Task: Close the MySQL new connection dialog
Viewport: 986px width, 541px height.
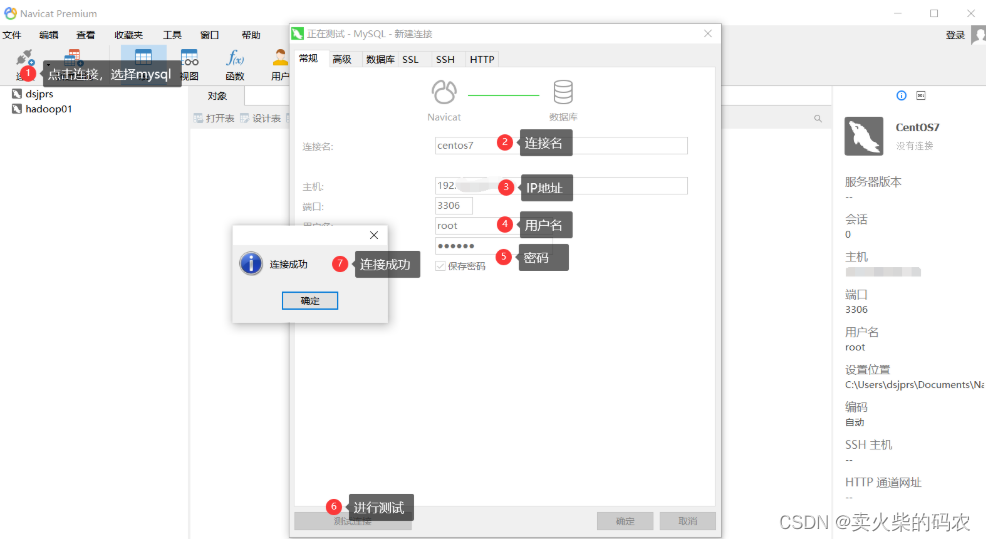Action: pyautogui.click(x=708, y=33)
